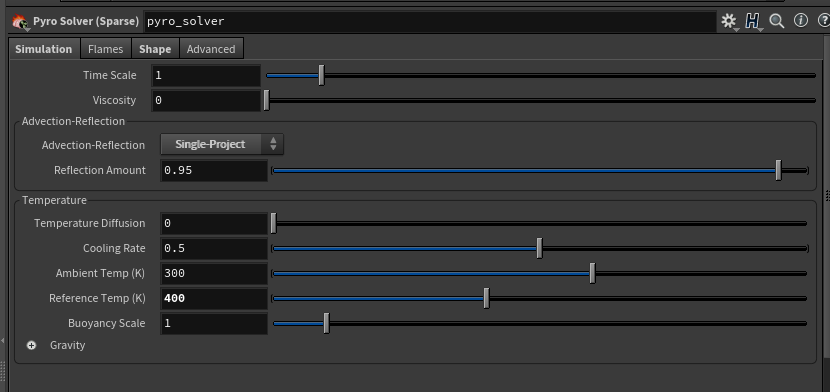Click the pyro_solver node name field
The height and width of the screenshot is (392, 830).
pyautogui.click(x=430, y=22)
